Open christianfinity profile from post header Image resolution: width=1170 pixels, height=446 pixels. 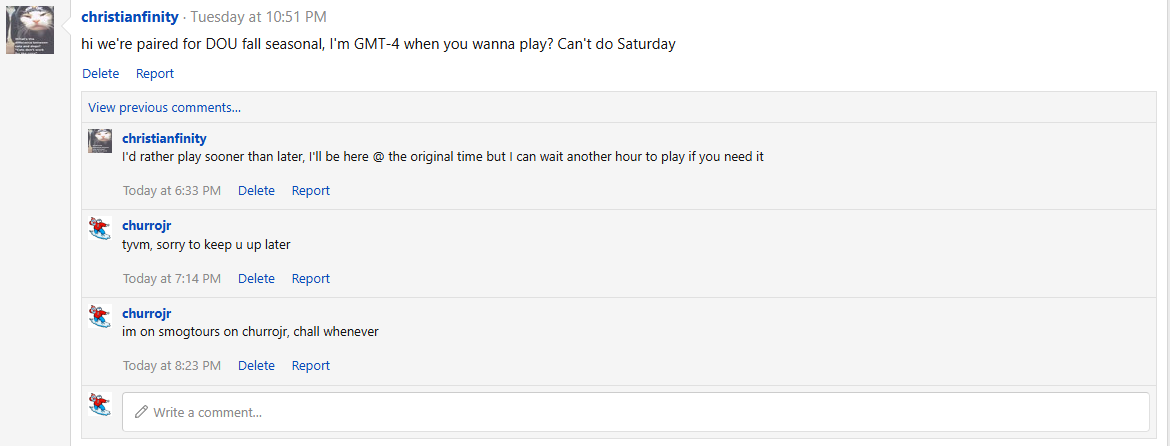click(x=130, y=16)
